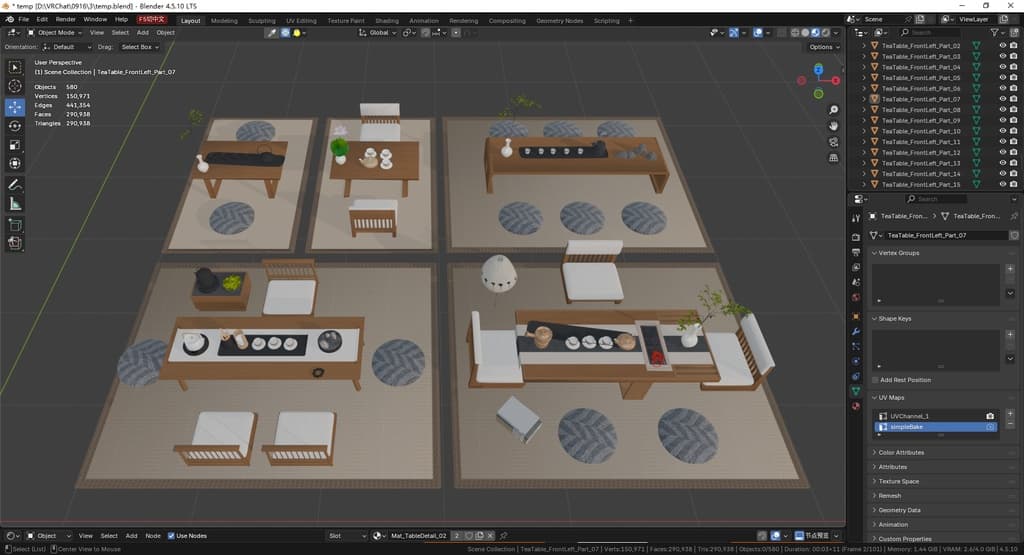Select the simpleBake UV map
Screen dimensions: 1024x555
pos(936,427)
